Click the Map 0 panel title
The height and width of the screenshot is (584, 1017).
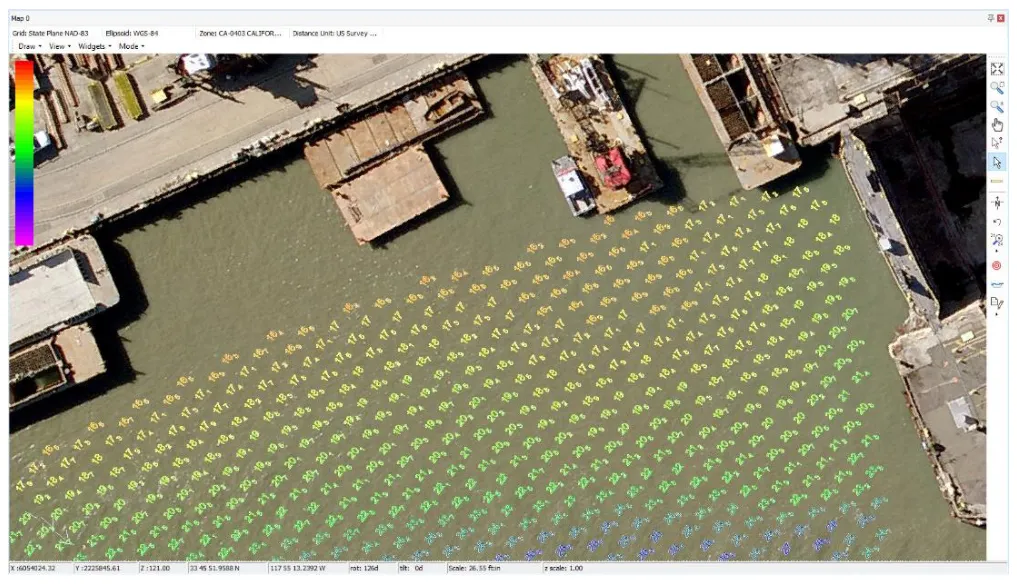pos(20,18)
